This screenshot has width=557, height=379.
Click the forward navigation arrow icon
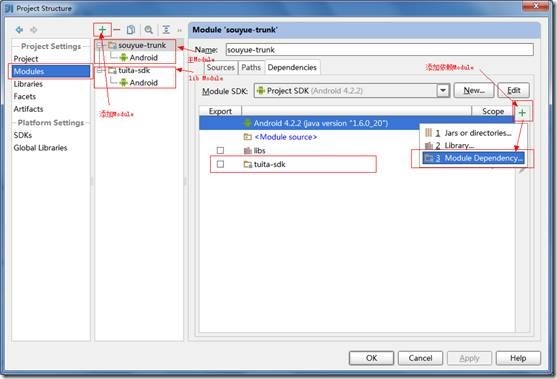[x=34, y=30]
